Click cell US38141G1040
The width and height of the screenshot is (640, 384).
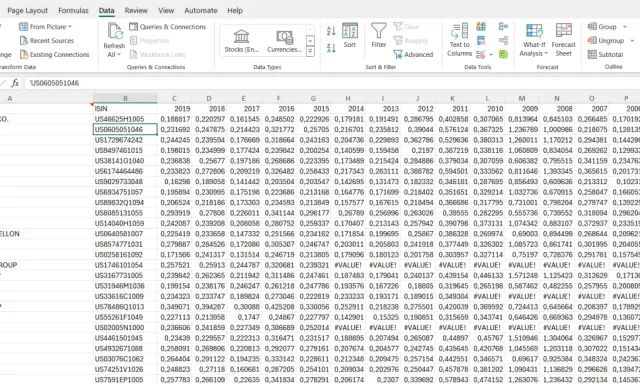(125, 161)
